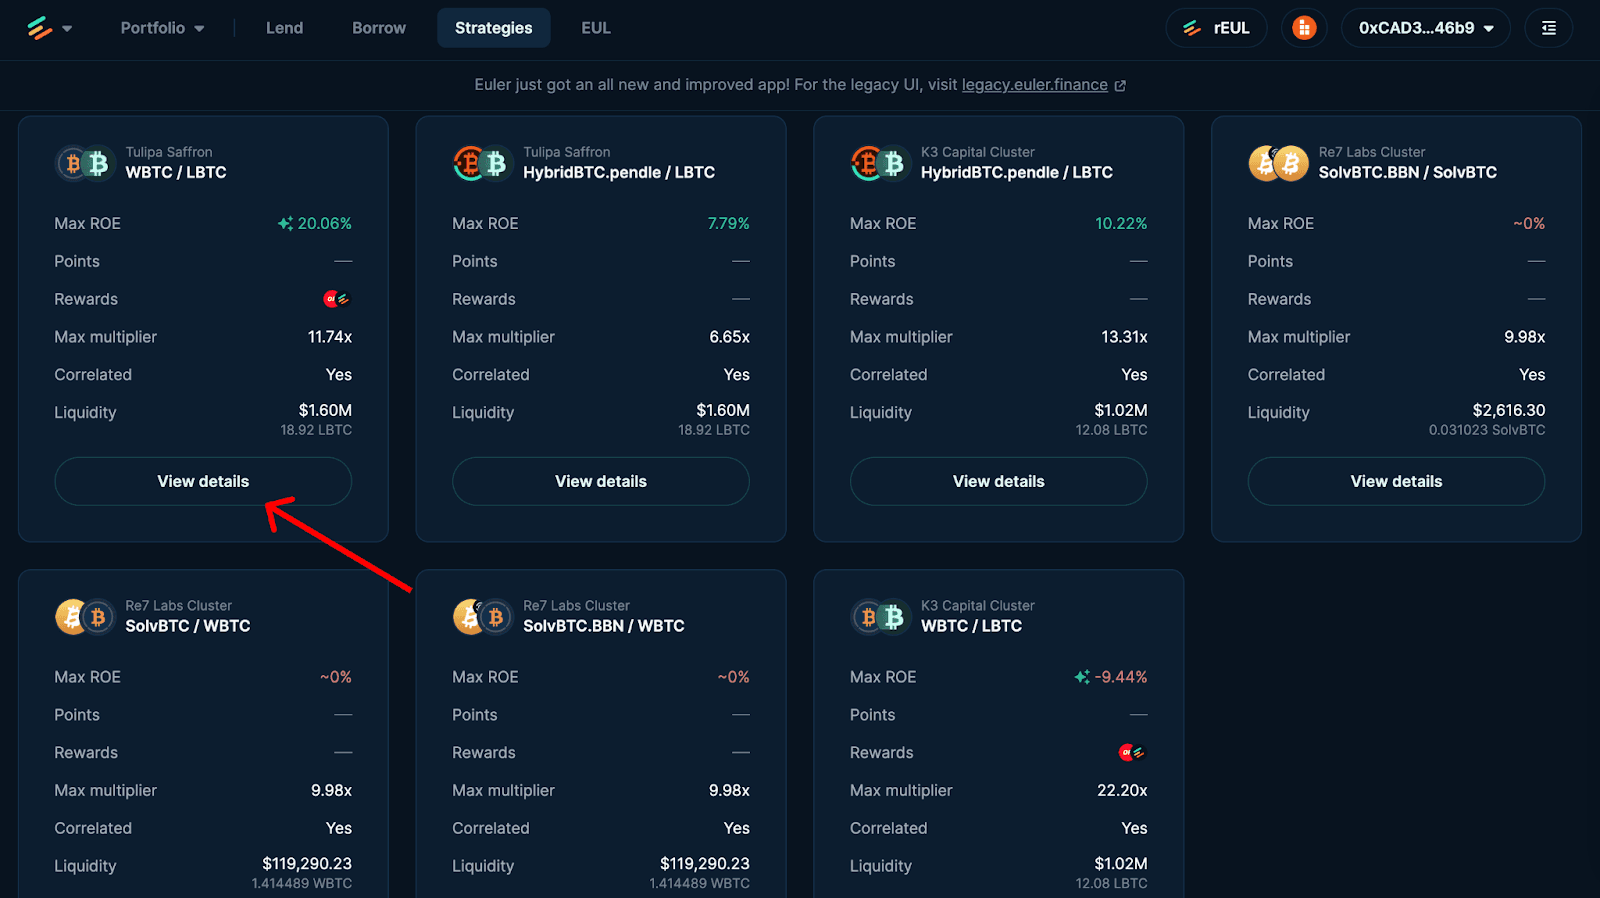Screen dimensions: 1600x898
Task: Open the EUL tab
Action: pos(595,28)
